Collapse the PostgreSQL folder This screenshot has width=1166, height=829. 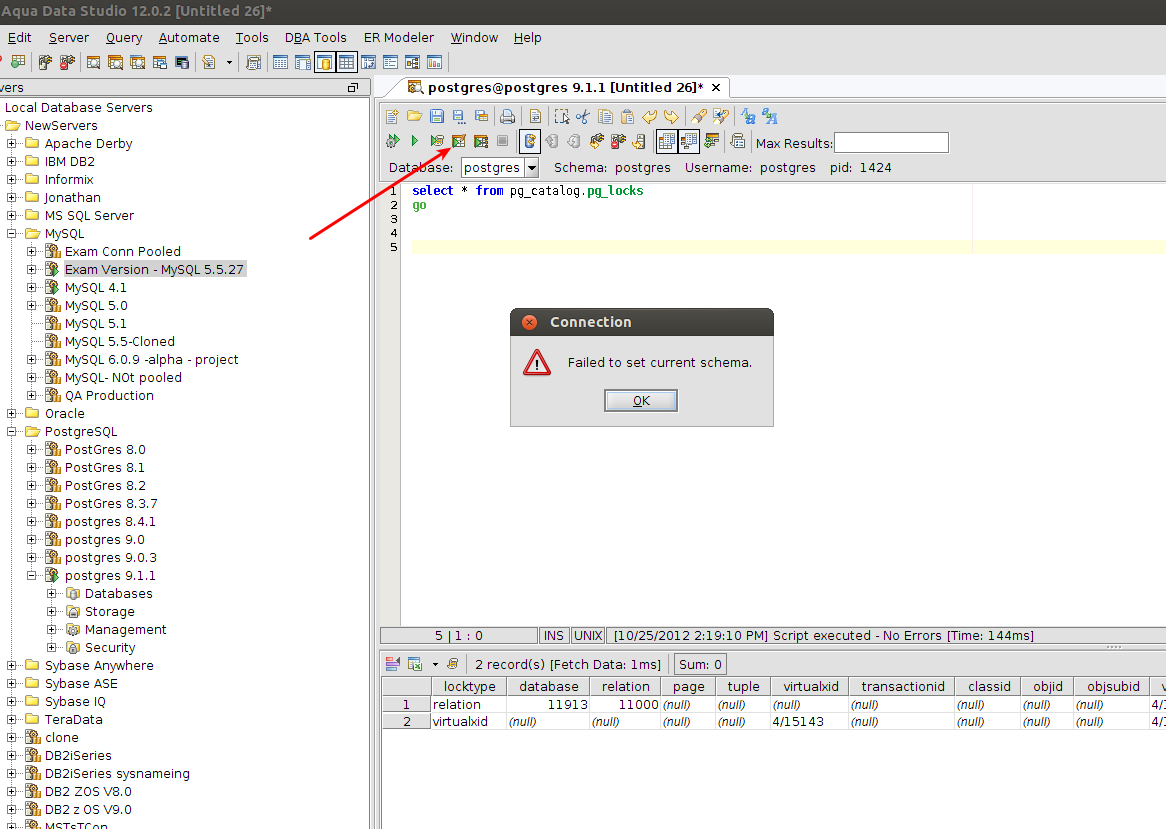coord(12,431)
